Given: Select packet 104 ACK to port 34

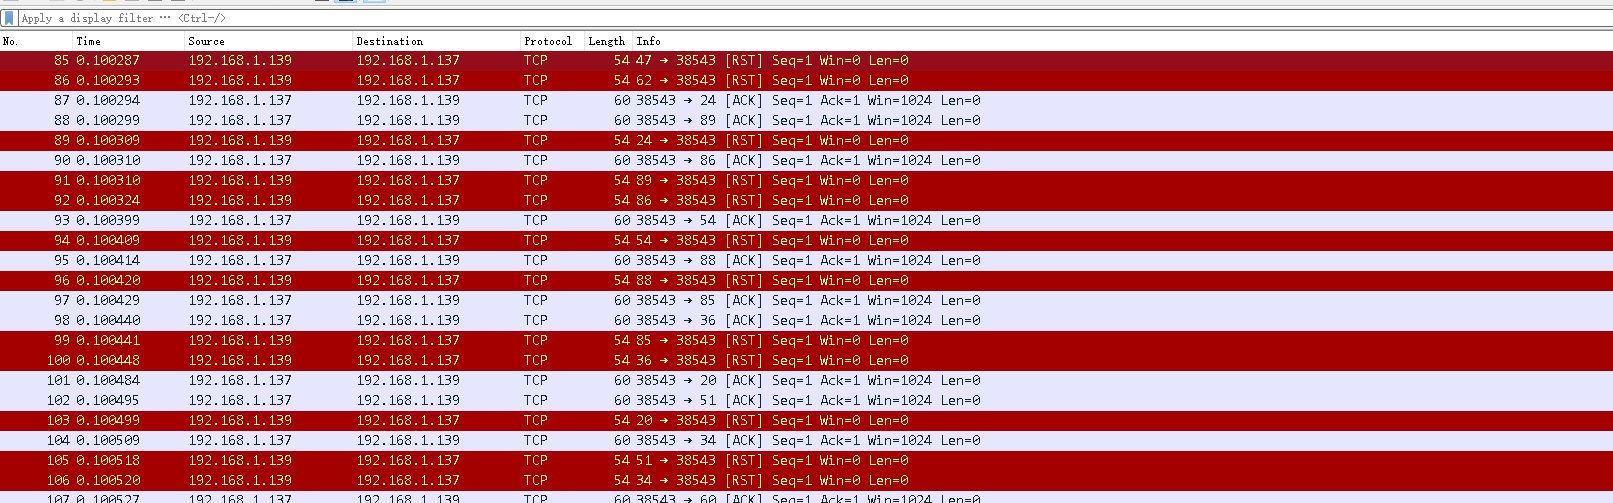Looking at the screenshot, I should (x=806, y=441).
